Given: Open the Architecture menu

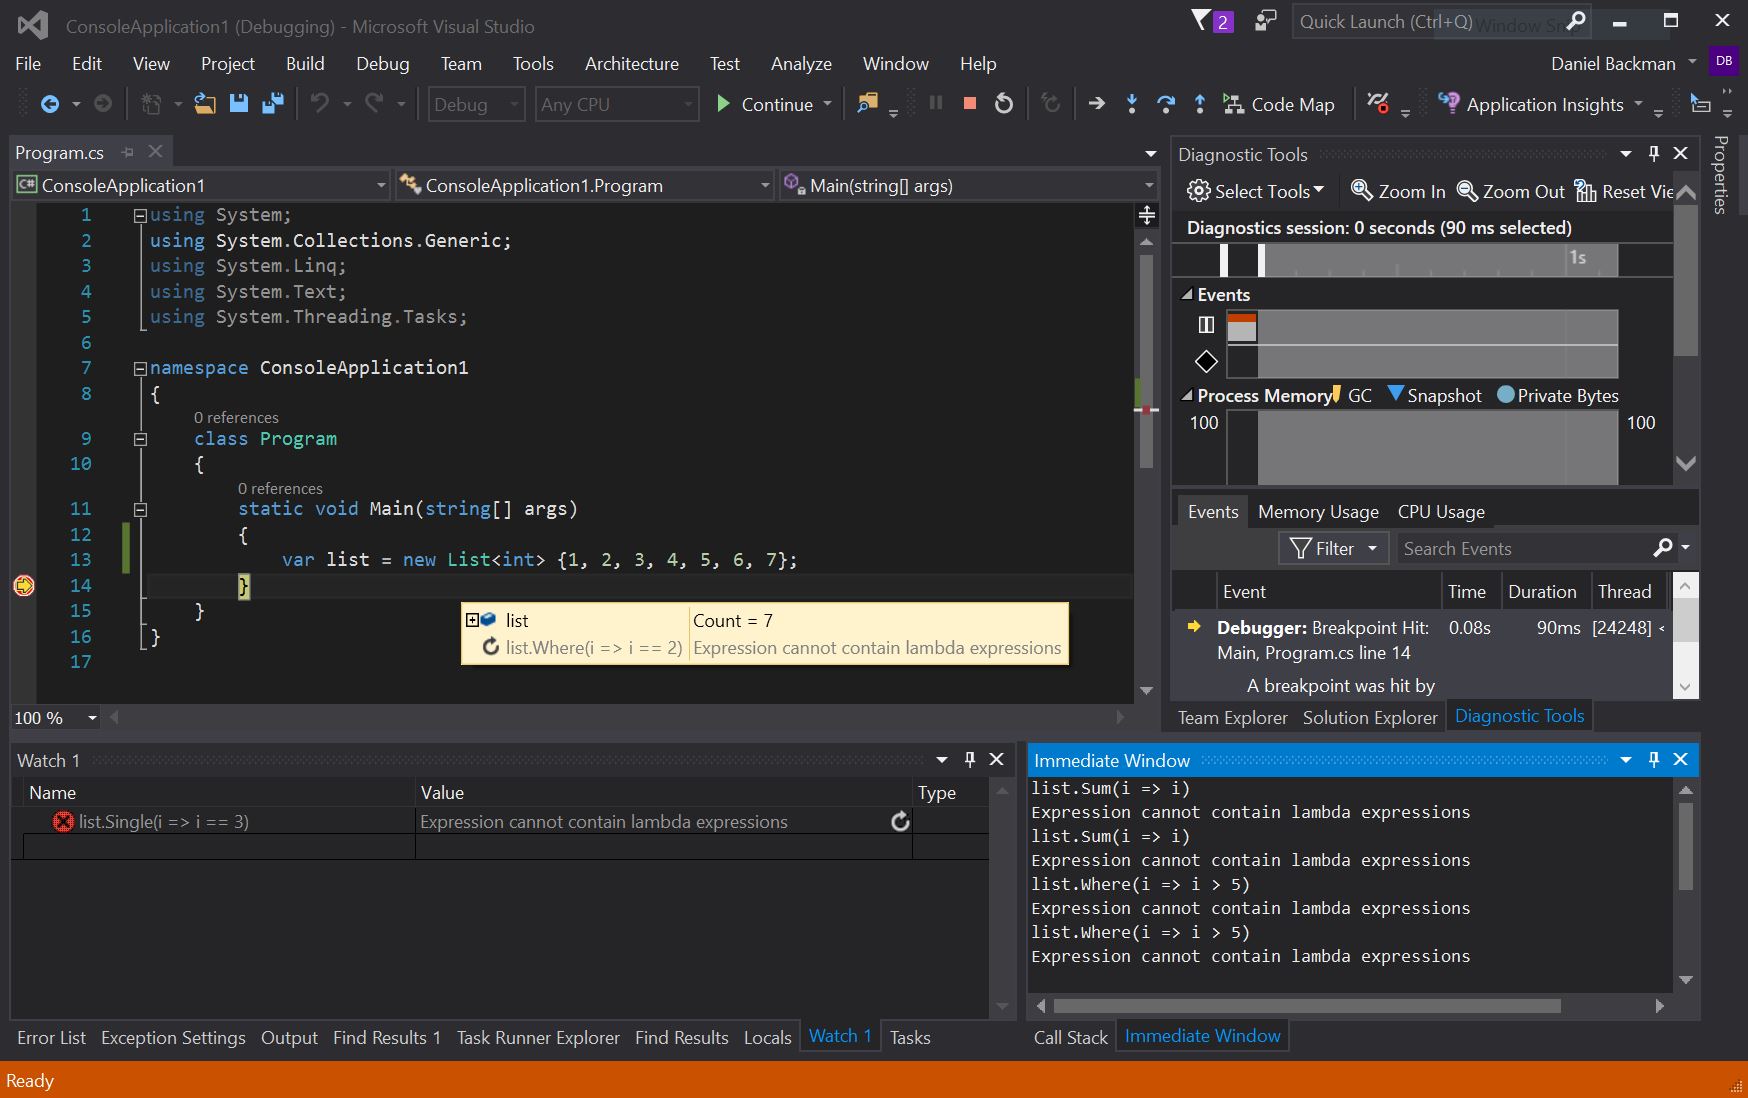Looking at the screenshot, I should (631, 64).
